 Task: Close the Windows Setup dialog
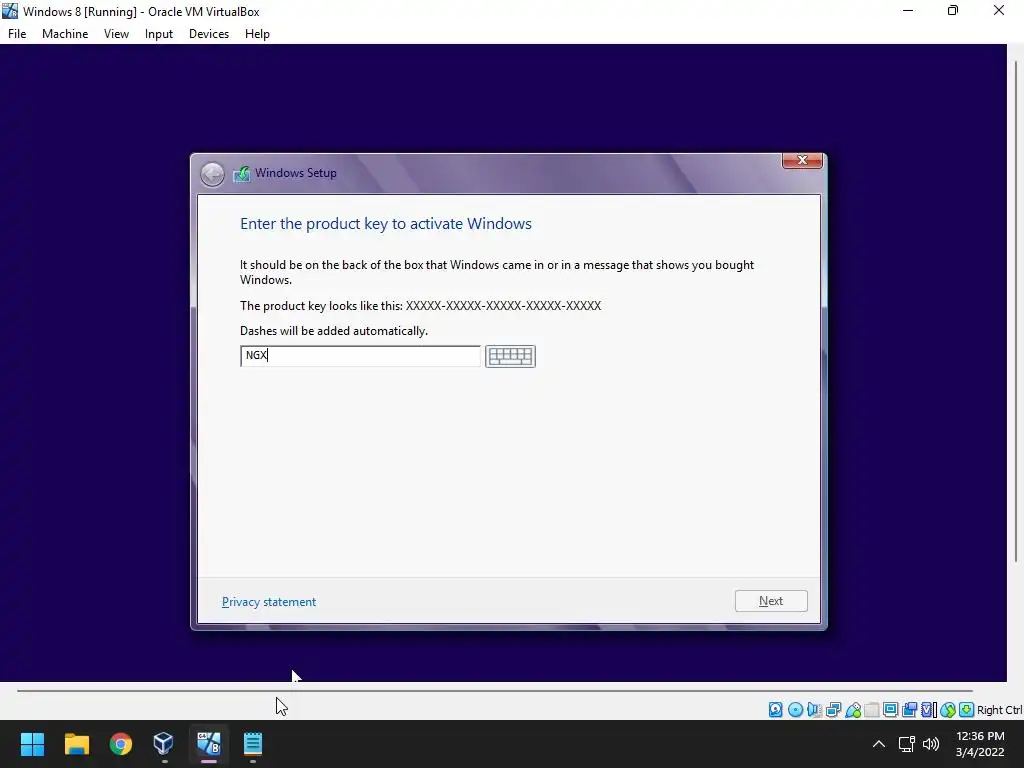[x=802, y=160]
